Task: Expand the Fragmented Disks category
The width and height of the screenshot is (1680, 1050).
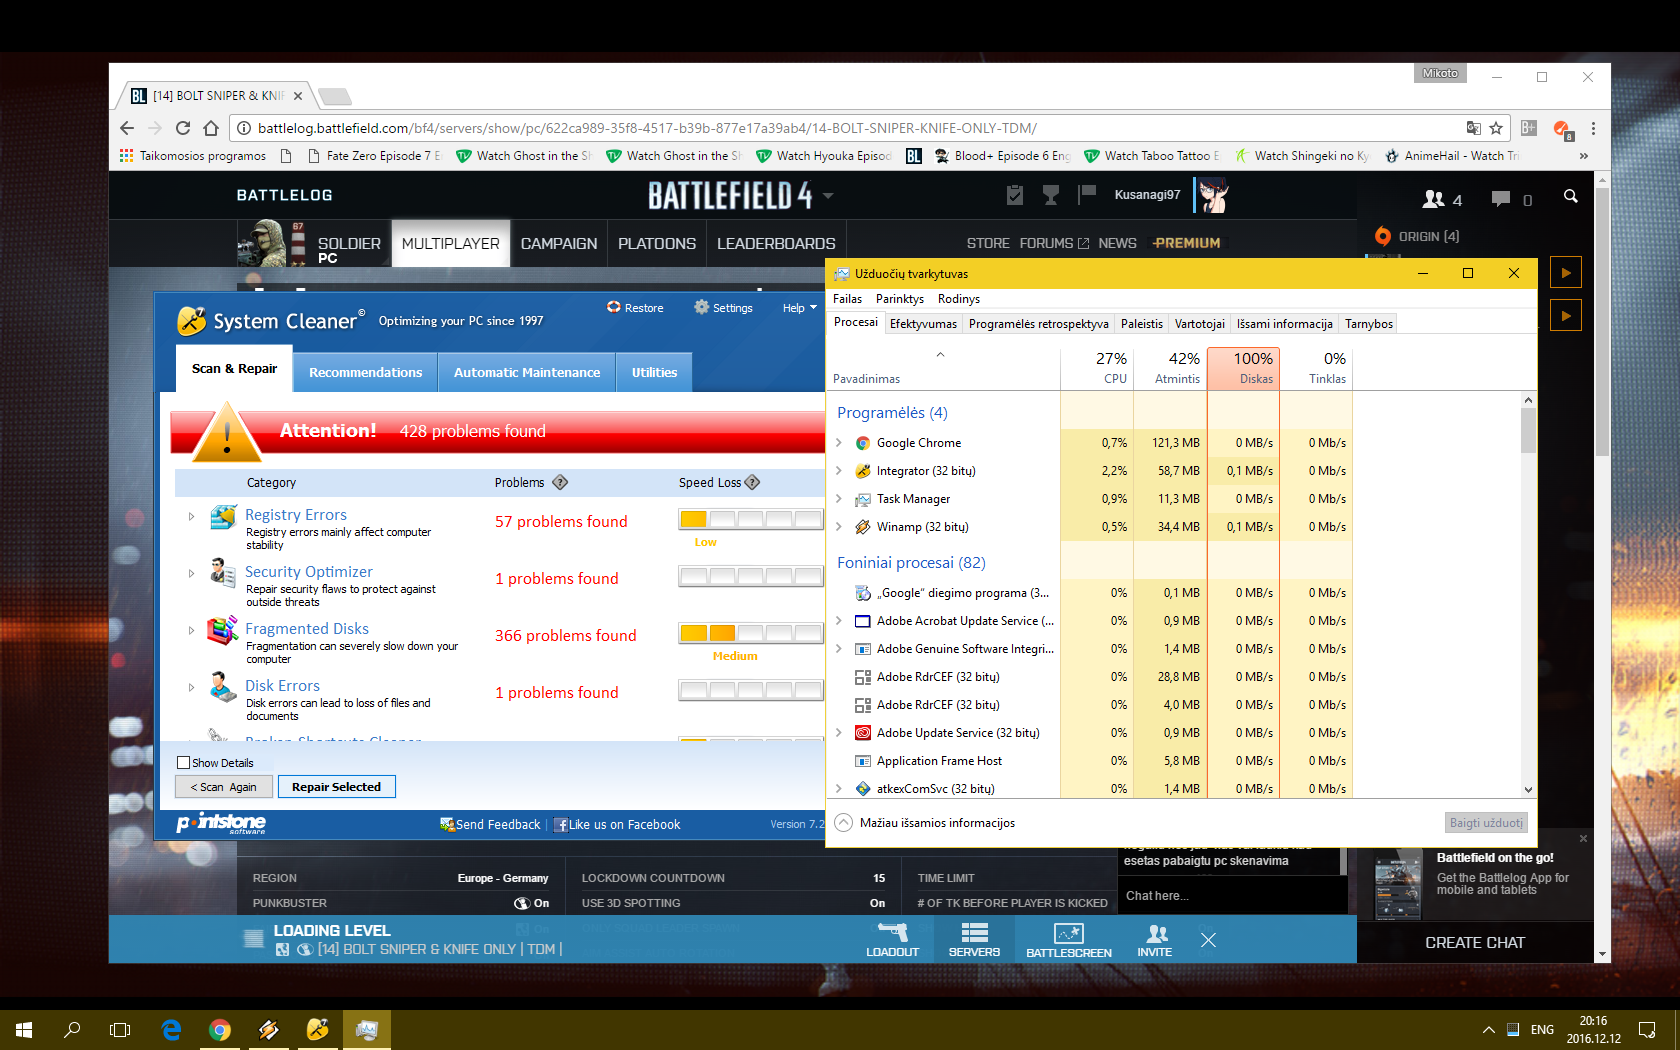Action: [191, 630]
